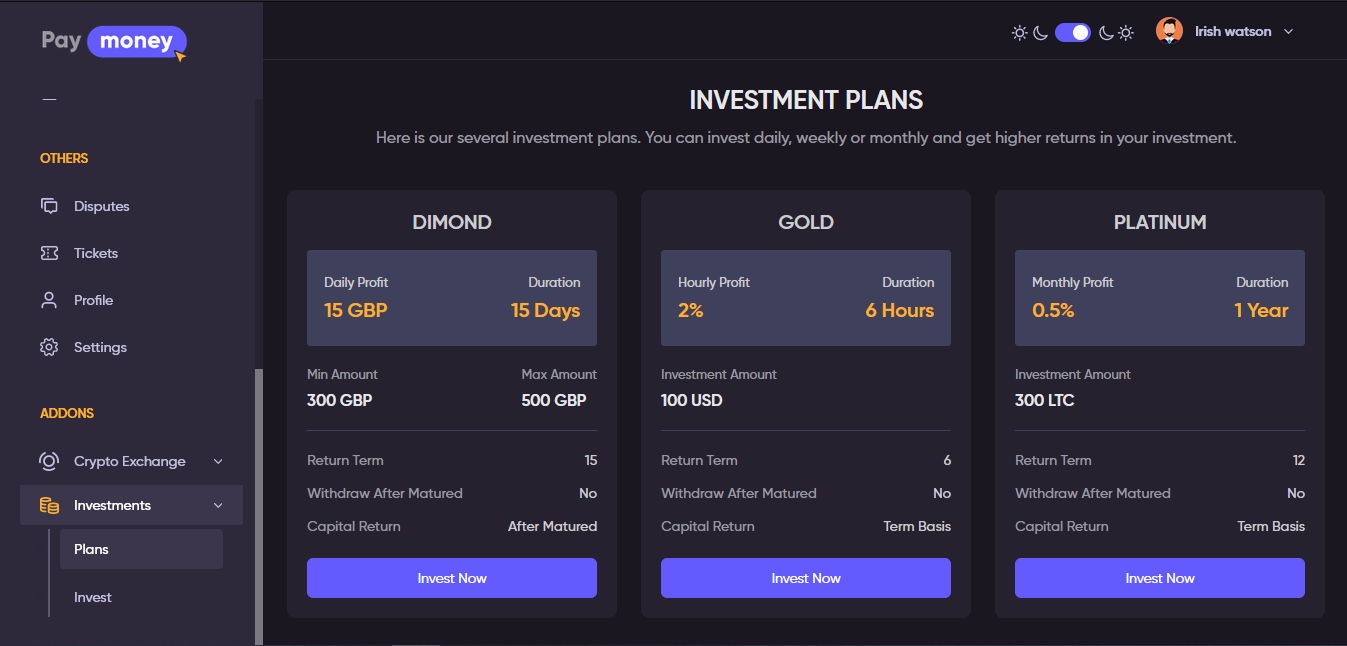Click the sun icon left of theme switch
1347x646 pixels.
pos(1019,32)
